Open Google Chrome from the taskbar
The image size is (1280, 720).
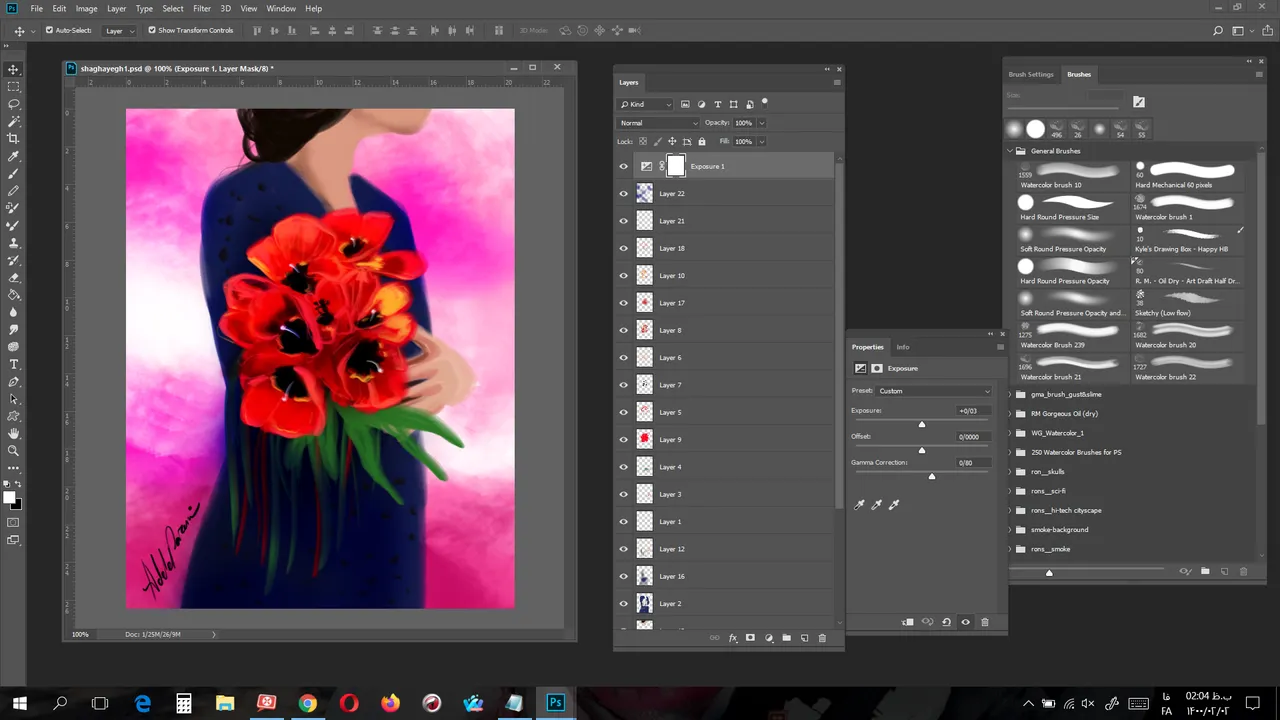tap(307, 703)
